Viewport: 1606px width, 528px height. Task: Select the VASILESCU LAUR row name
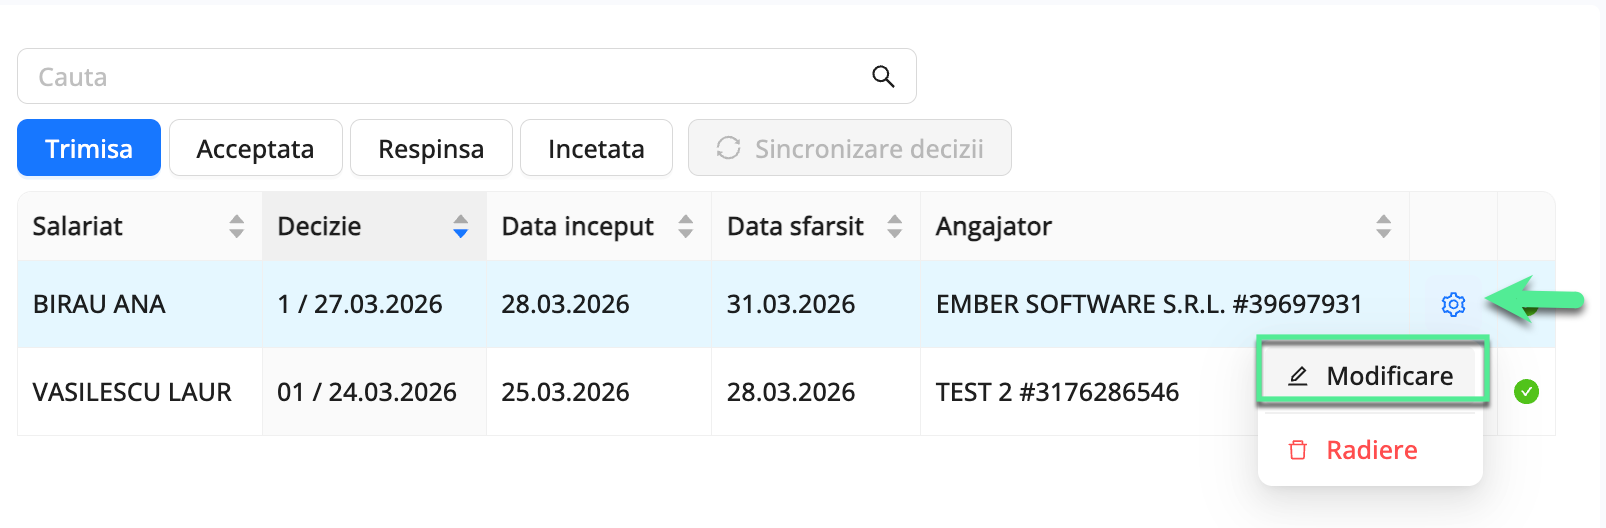132,392
